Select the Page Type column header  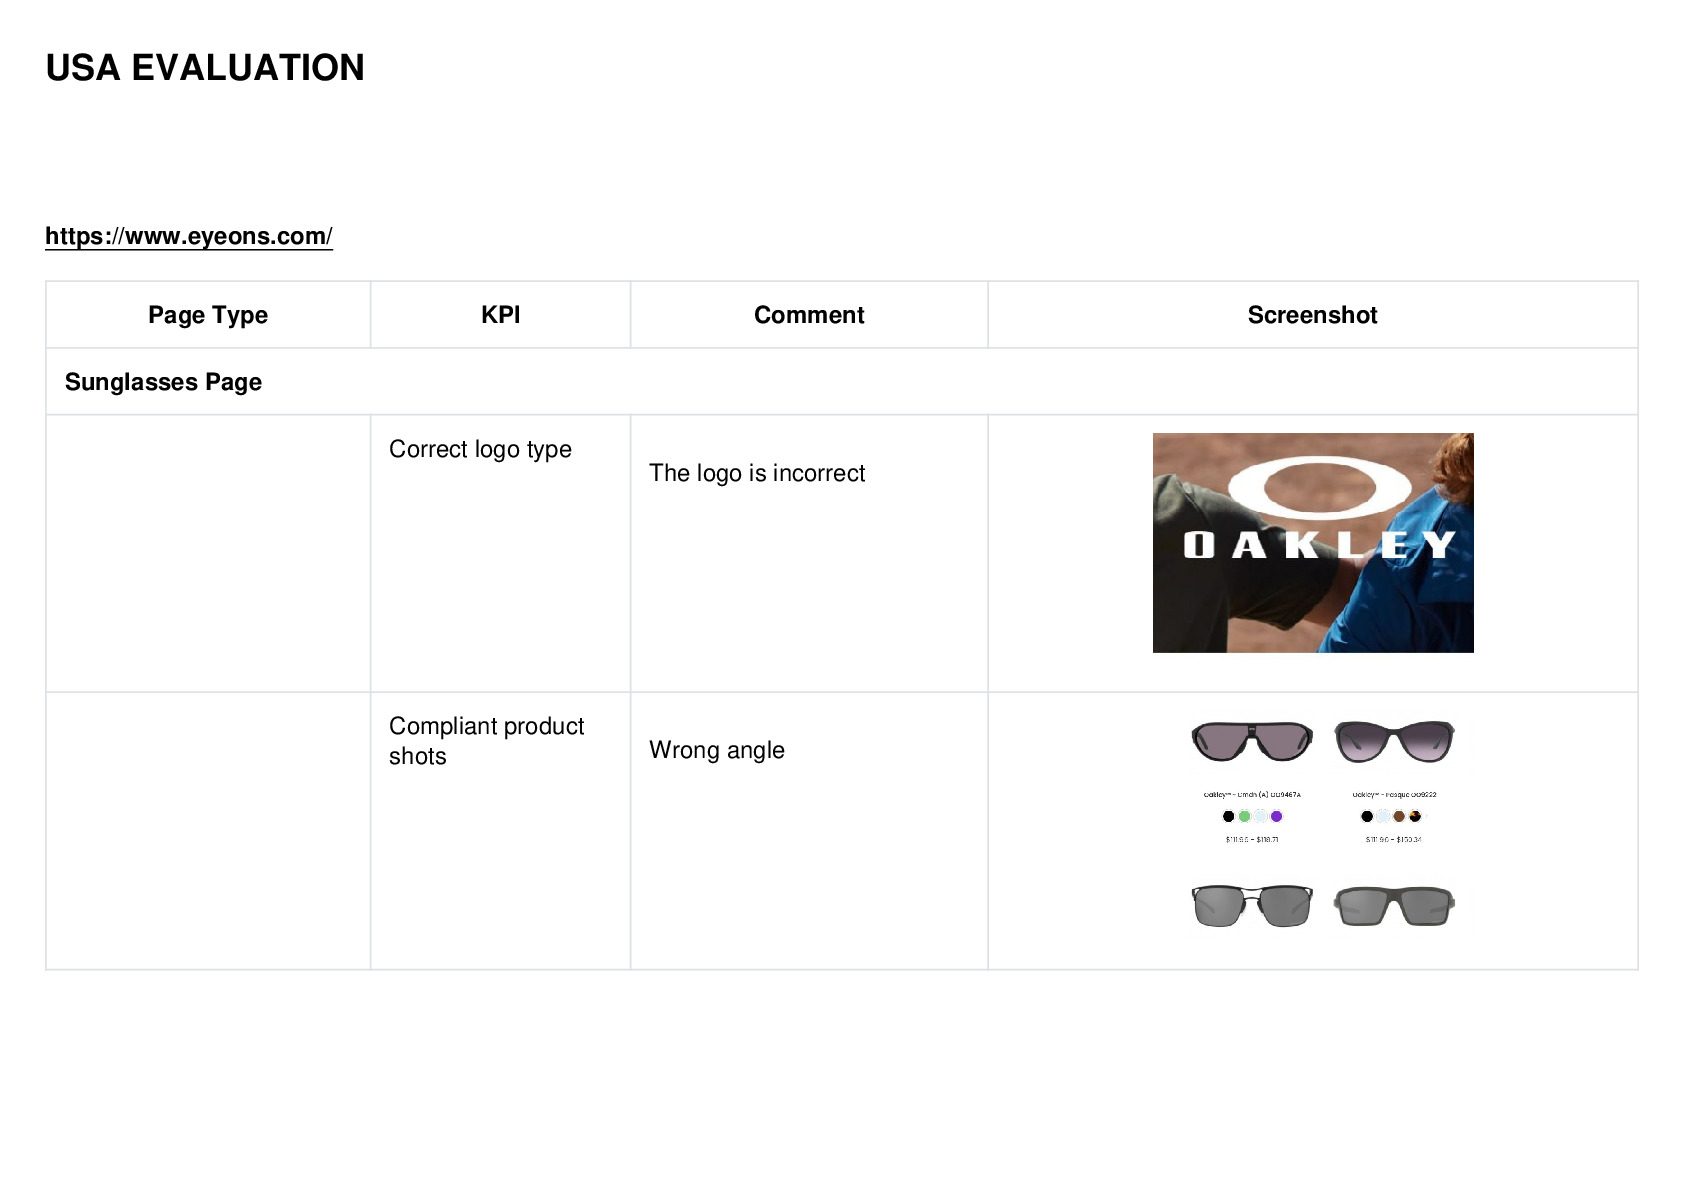tap(208, 315)
